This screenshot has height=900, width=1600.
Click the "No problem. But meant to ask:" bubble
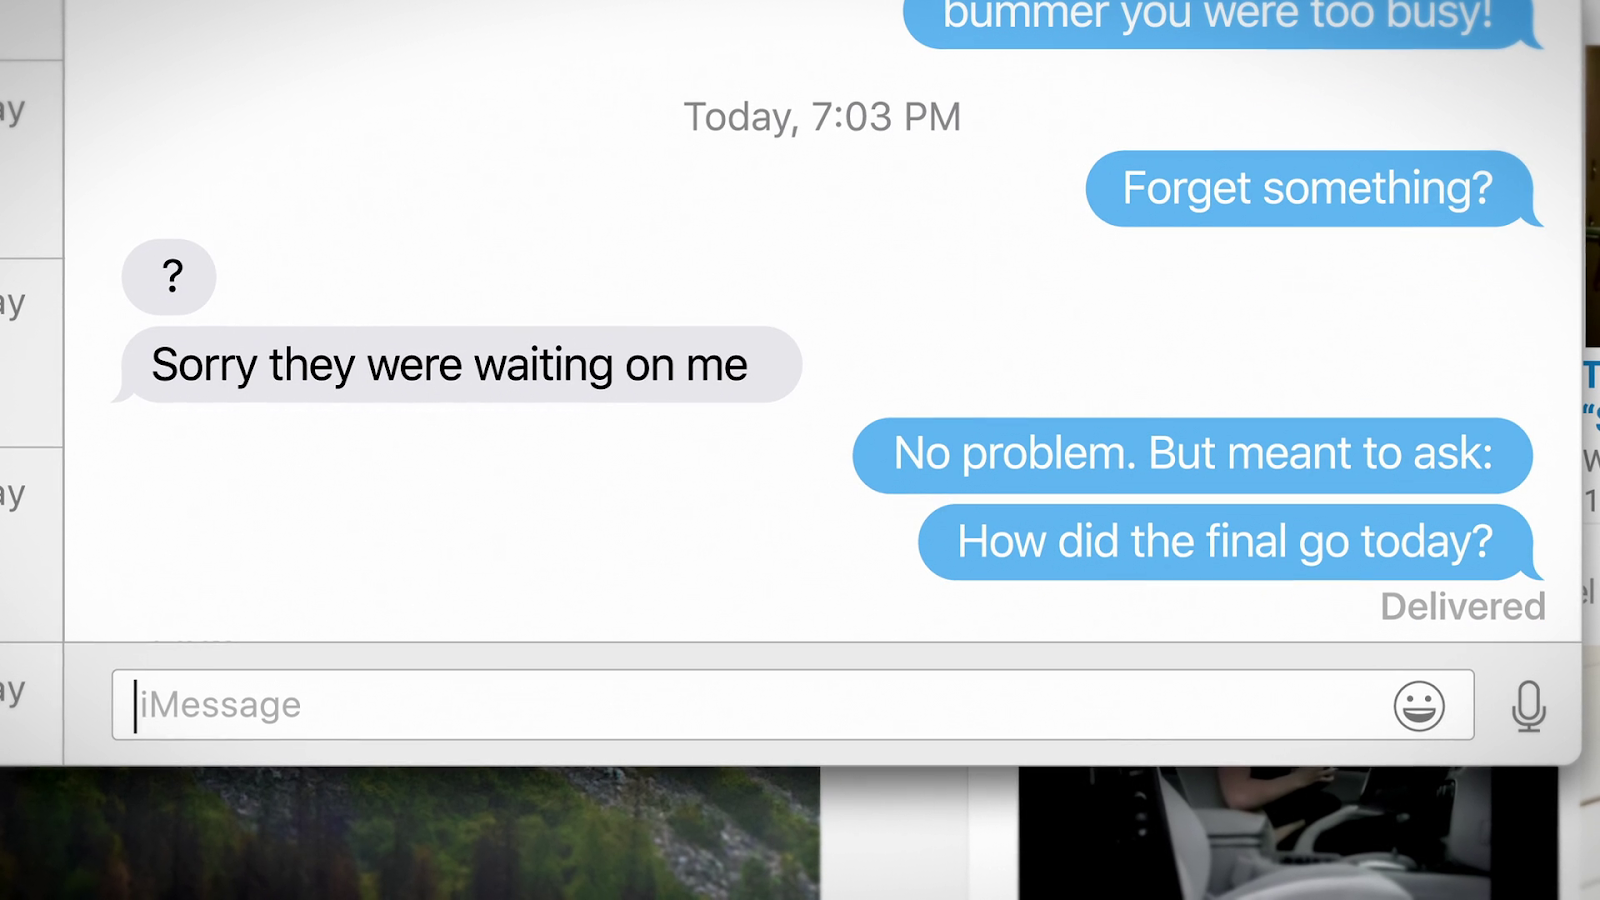pyautogui.click(x=1193, y=455)
